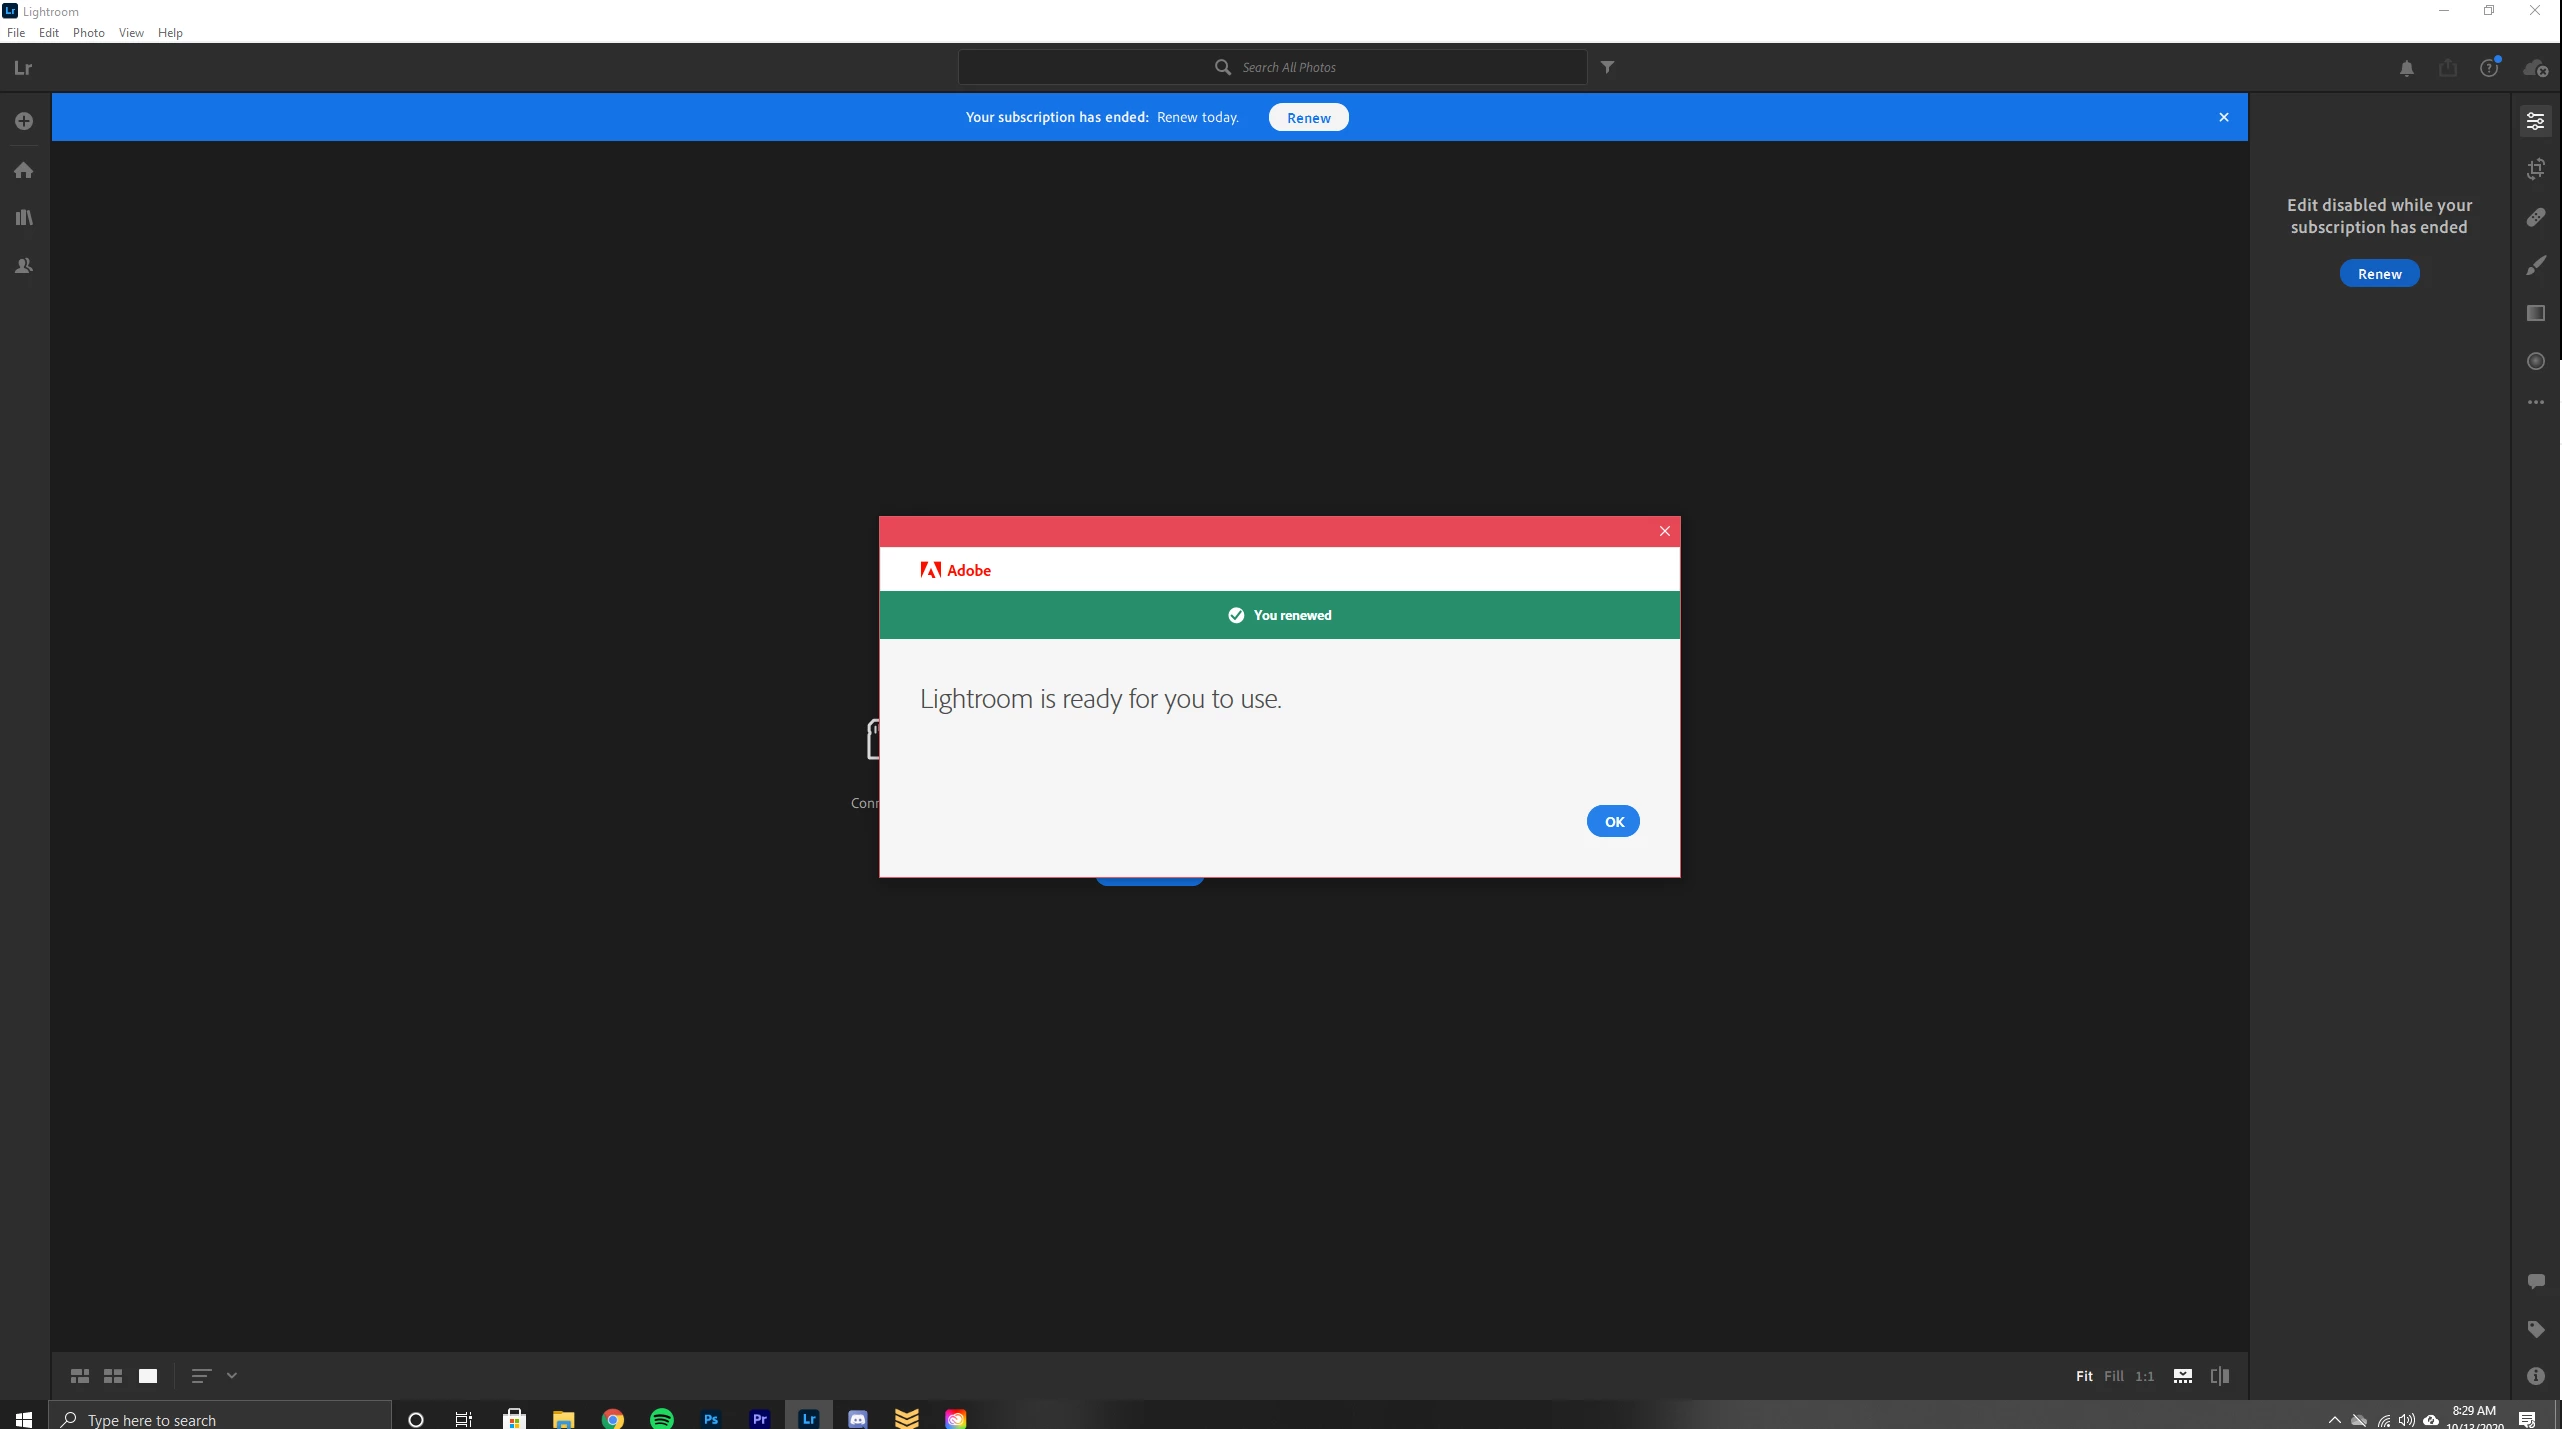The width and height of the screenshot is (2562, 1429).
Task: Open the notifications bell icon
Action: click(2407, 68)
